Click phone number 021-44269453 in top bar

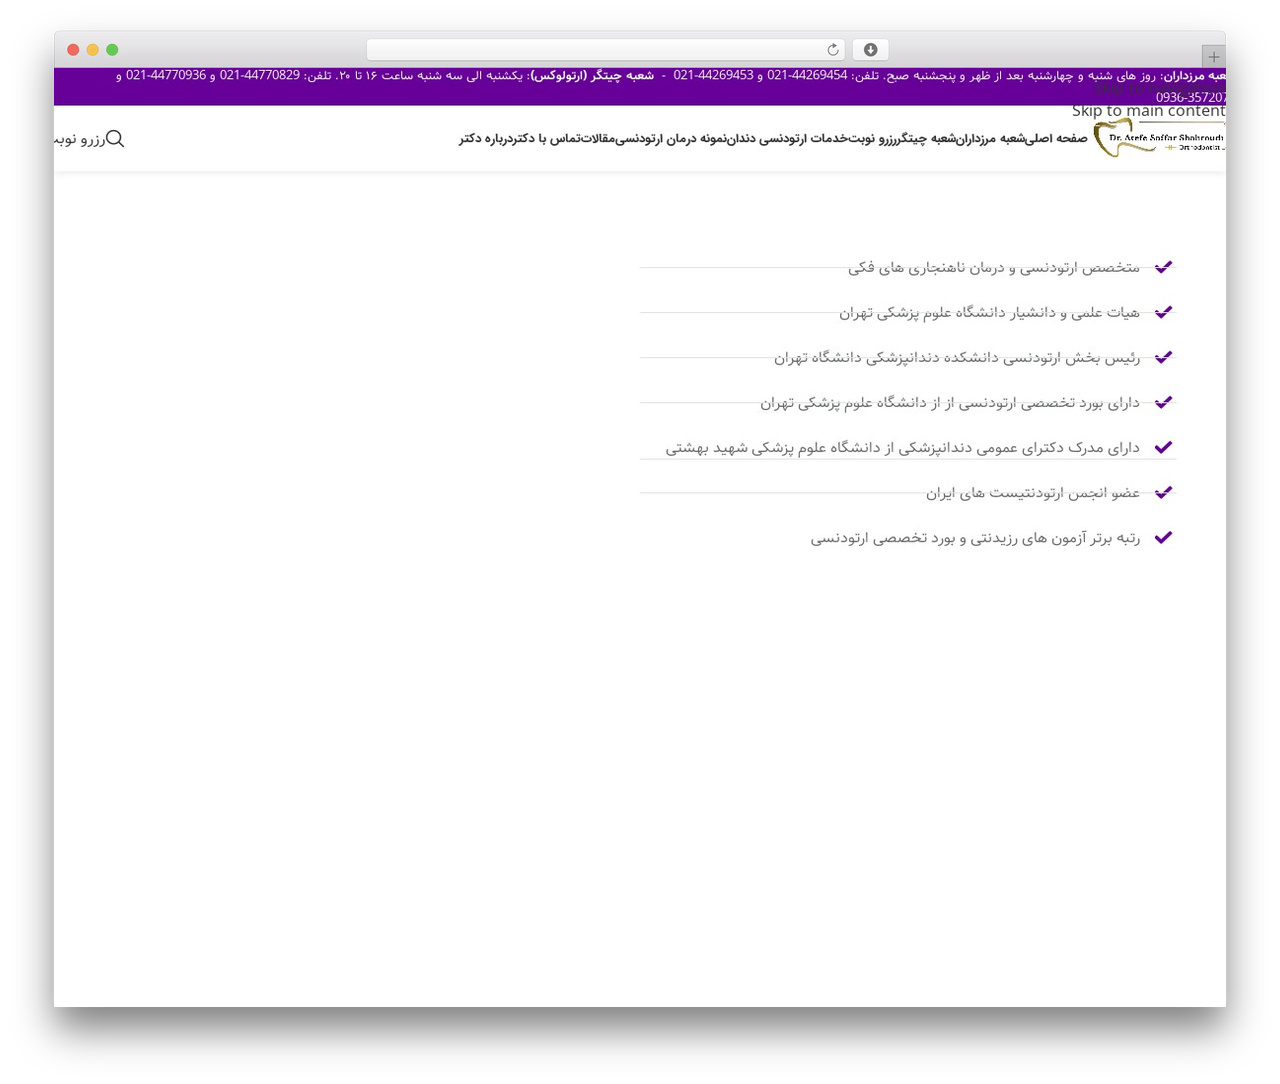(713, 75)
